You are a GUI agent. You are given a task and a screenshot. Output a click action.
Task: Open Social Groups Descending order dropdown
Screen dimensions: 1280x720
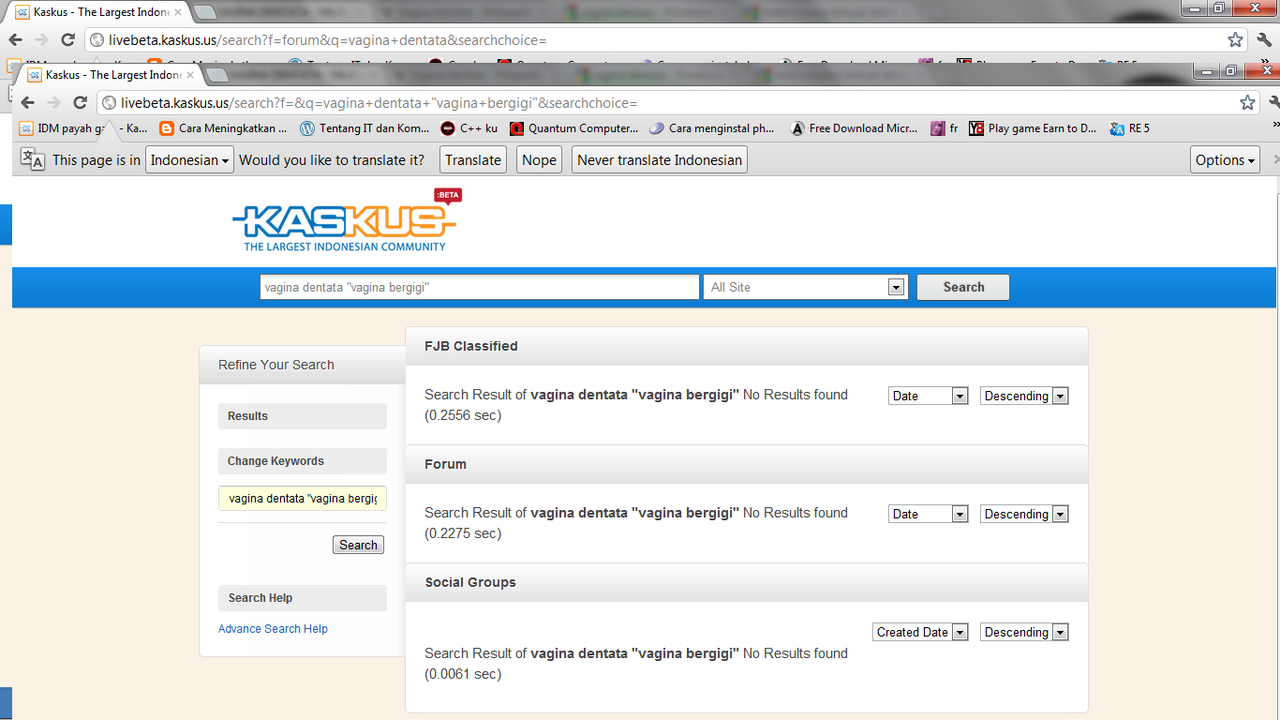click(x=1024, y=632)
